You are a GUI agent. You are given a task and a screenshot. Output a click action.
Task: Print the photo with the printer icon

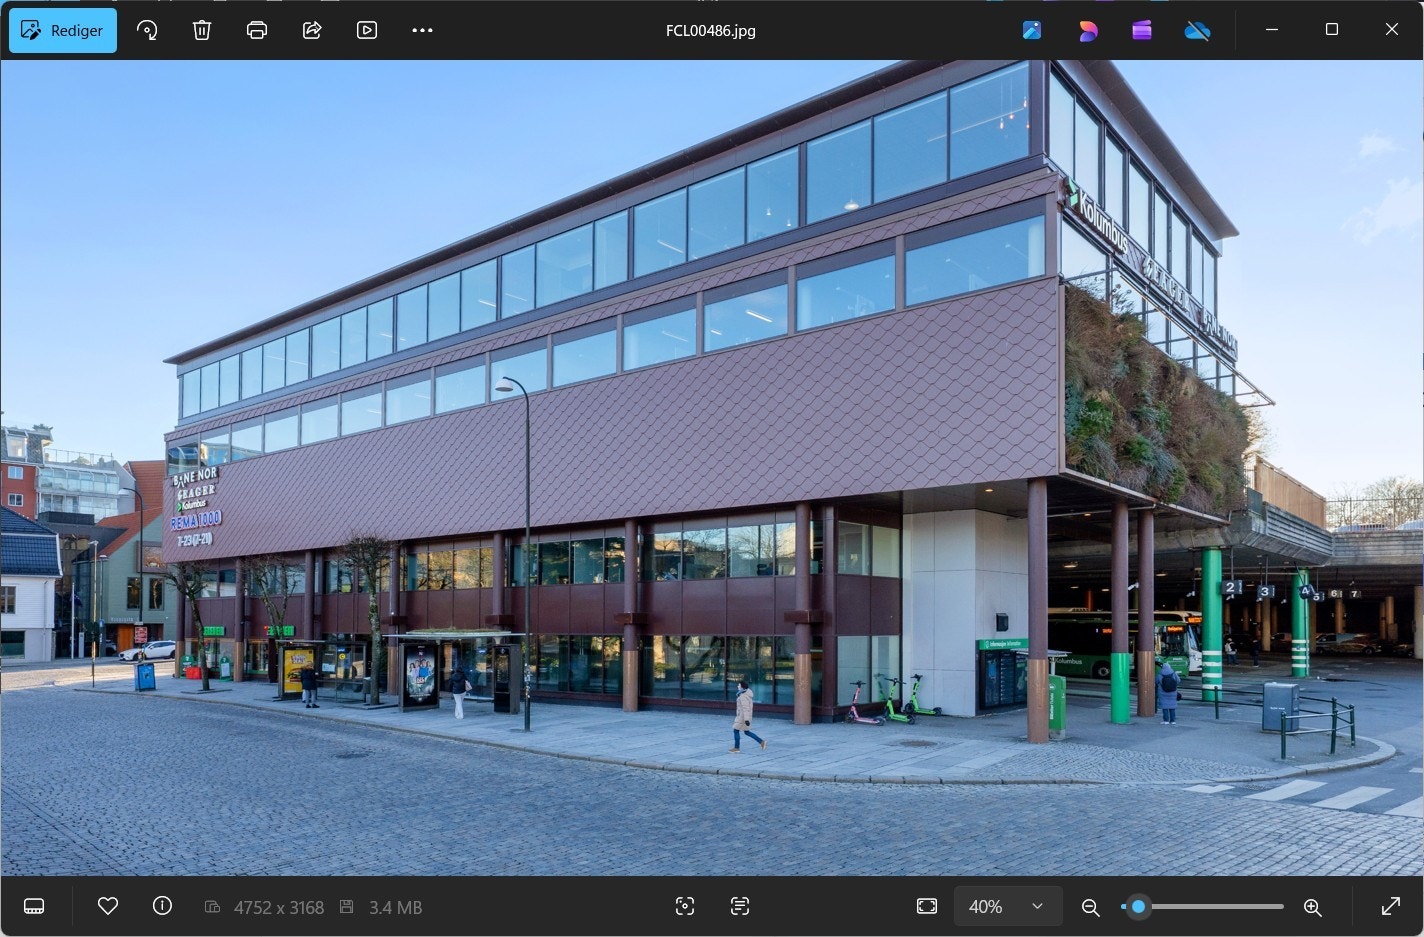257,30
